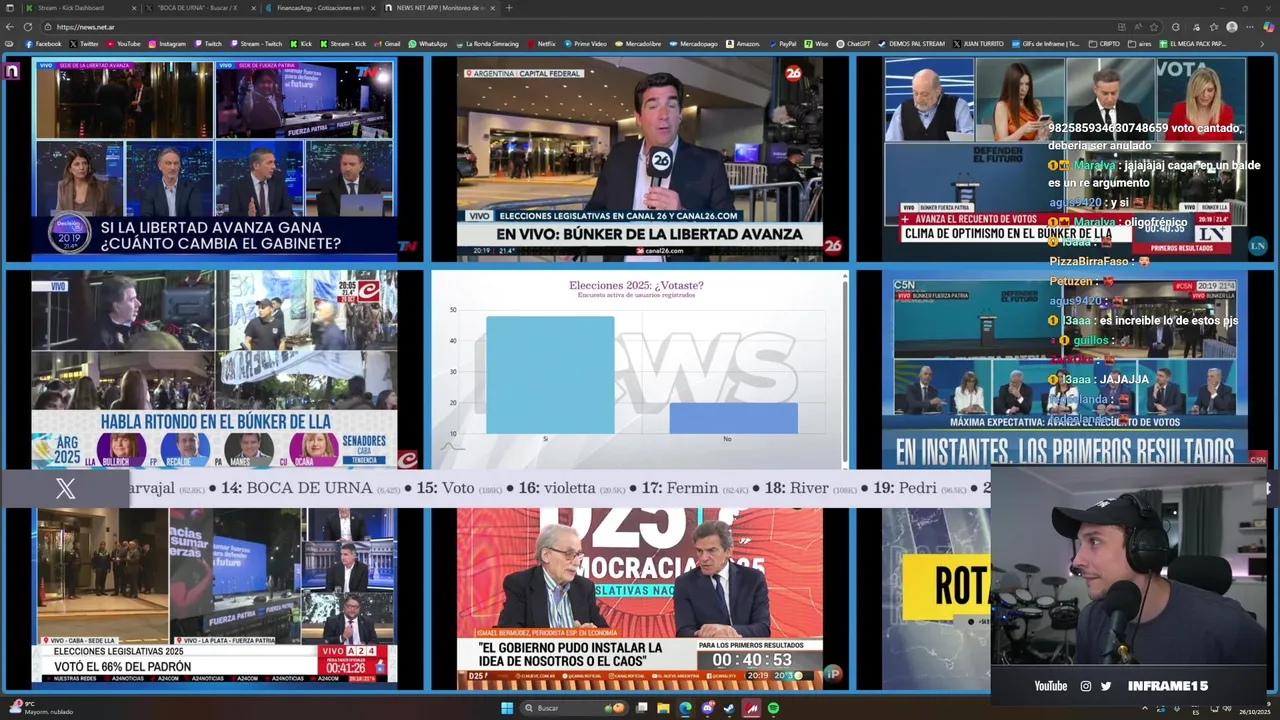
Task: Open the tab actions menu button
Action: (x=9, y=8)
